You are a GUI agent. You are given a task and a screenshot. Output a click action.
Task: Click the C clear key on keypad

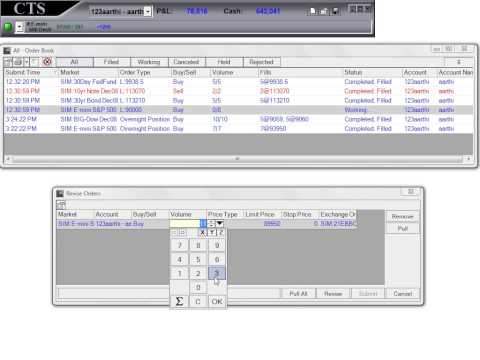[198, 301]
